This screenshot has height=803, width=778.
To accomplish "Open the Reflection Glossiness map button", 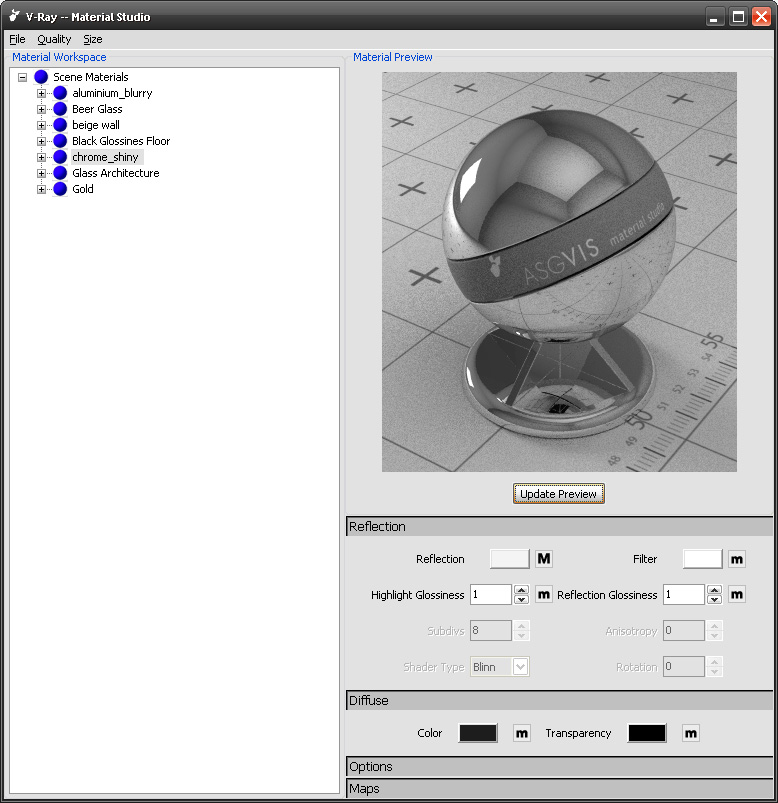I will pyautogui.click(x=737, y=595).
